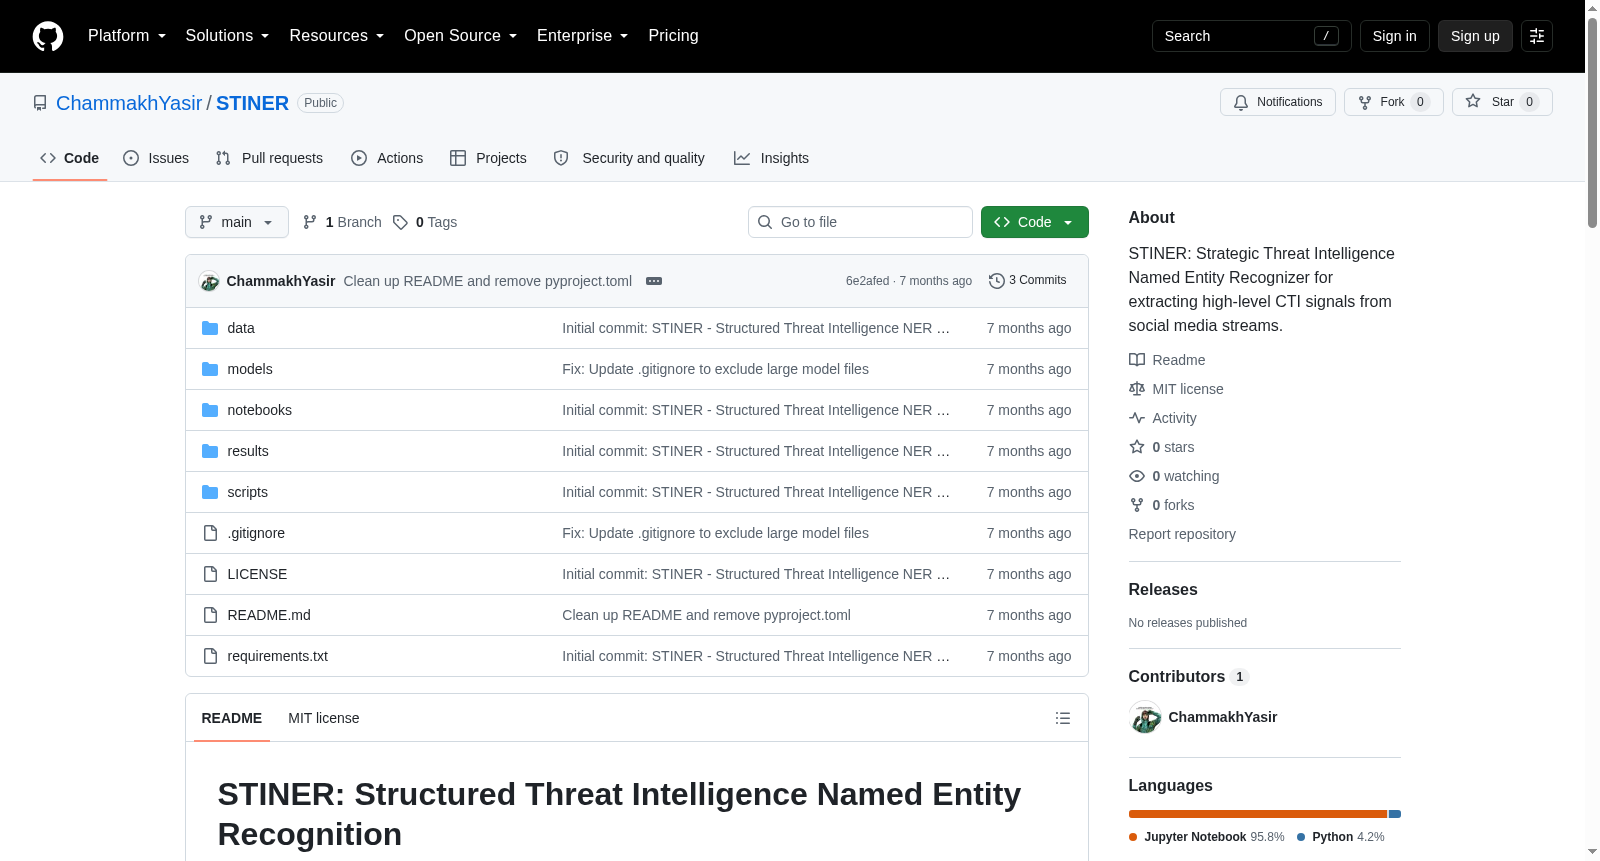Click the Notifications button
The width and height of the screenshot is (1600, 861).
(x=1278, y=102)
